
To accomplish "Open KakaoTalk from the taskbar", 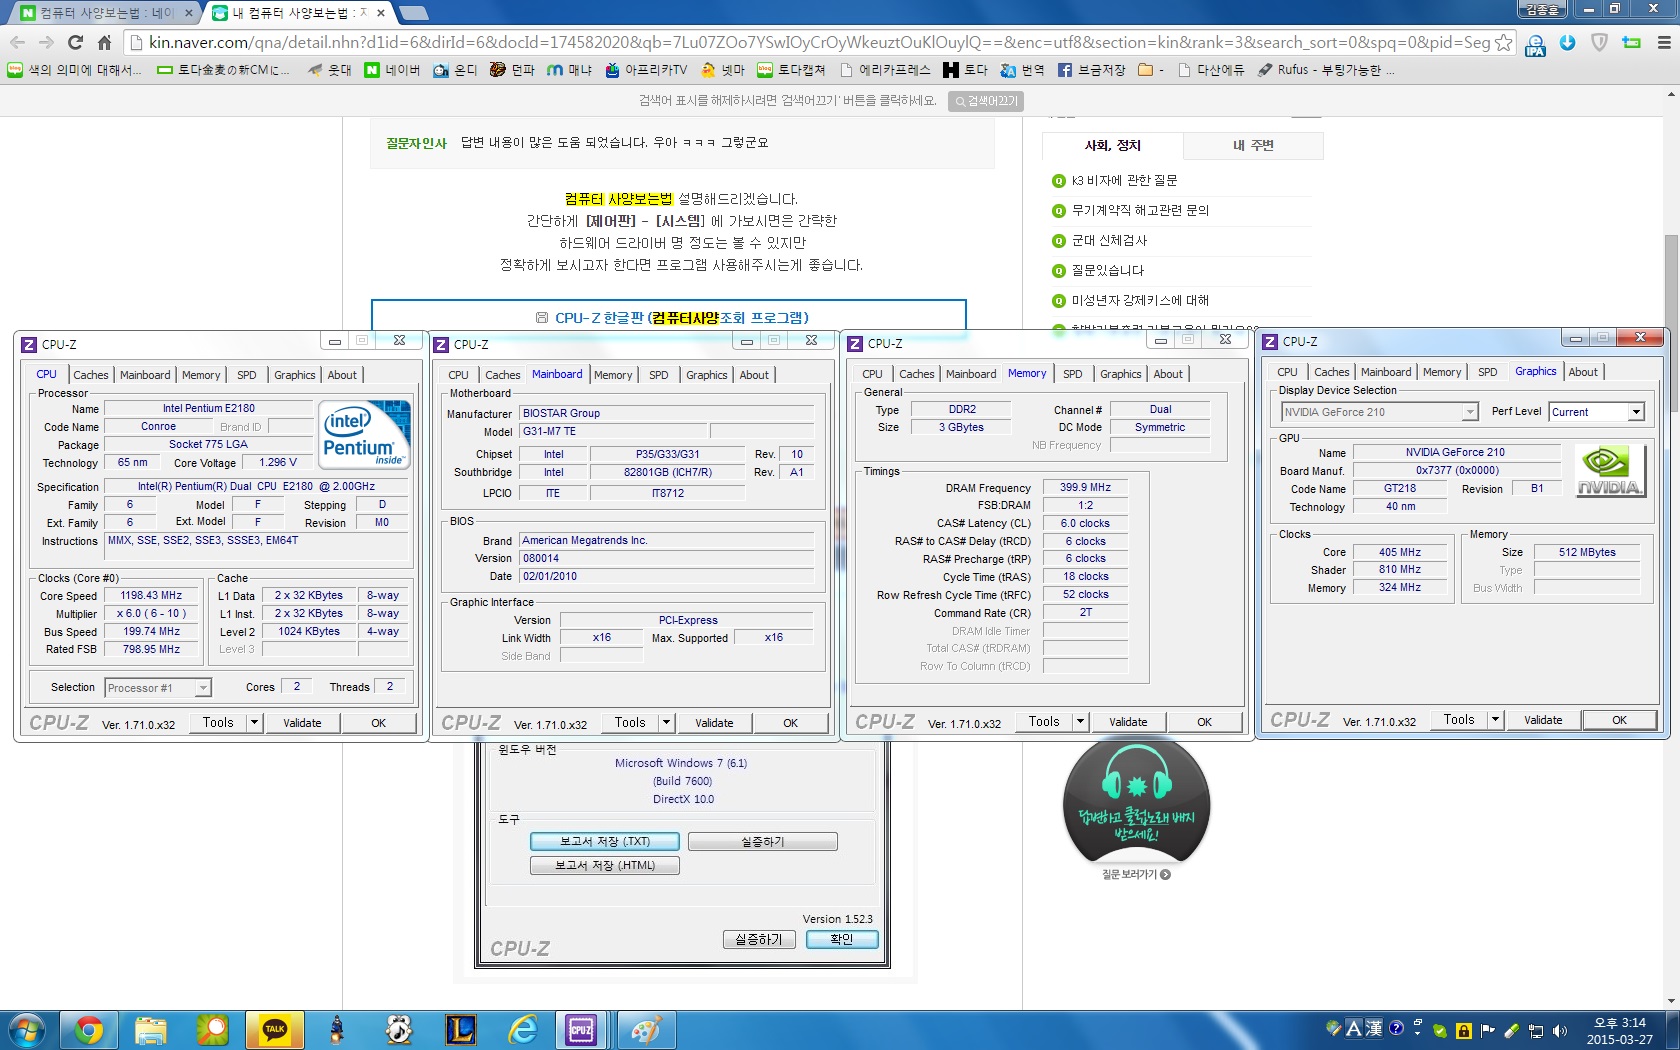I will click(x=274, y=1029).
